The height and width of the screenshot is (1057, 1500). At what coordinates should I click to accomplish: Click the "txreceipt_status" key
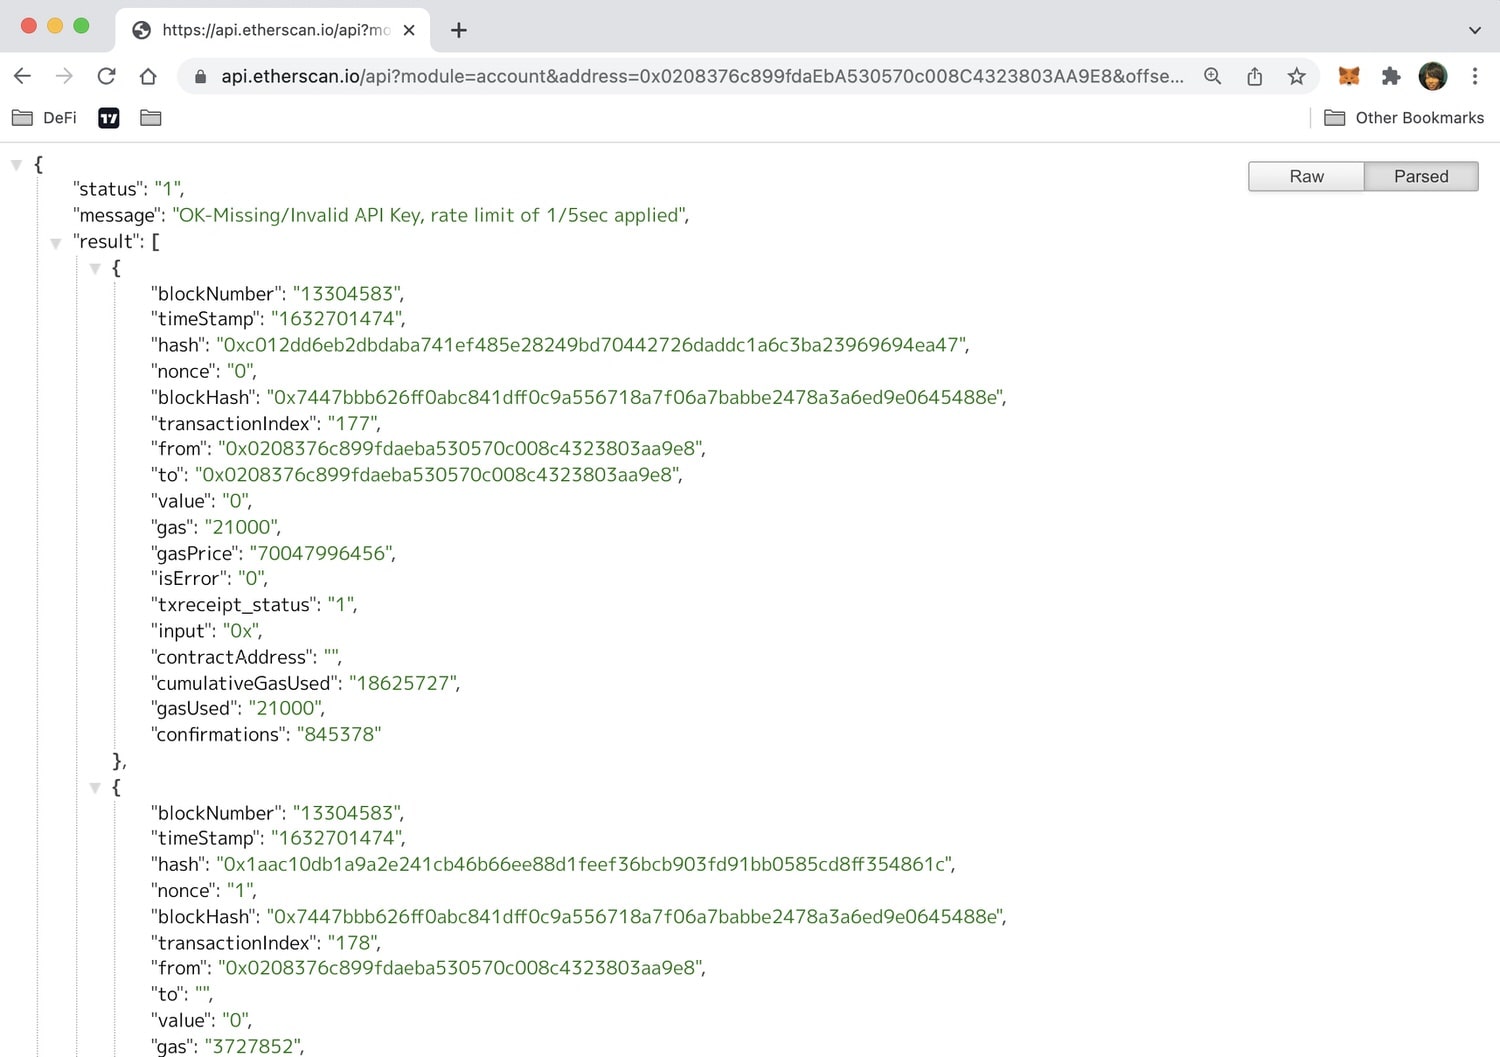coord(233,605)
